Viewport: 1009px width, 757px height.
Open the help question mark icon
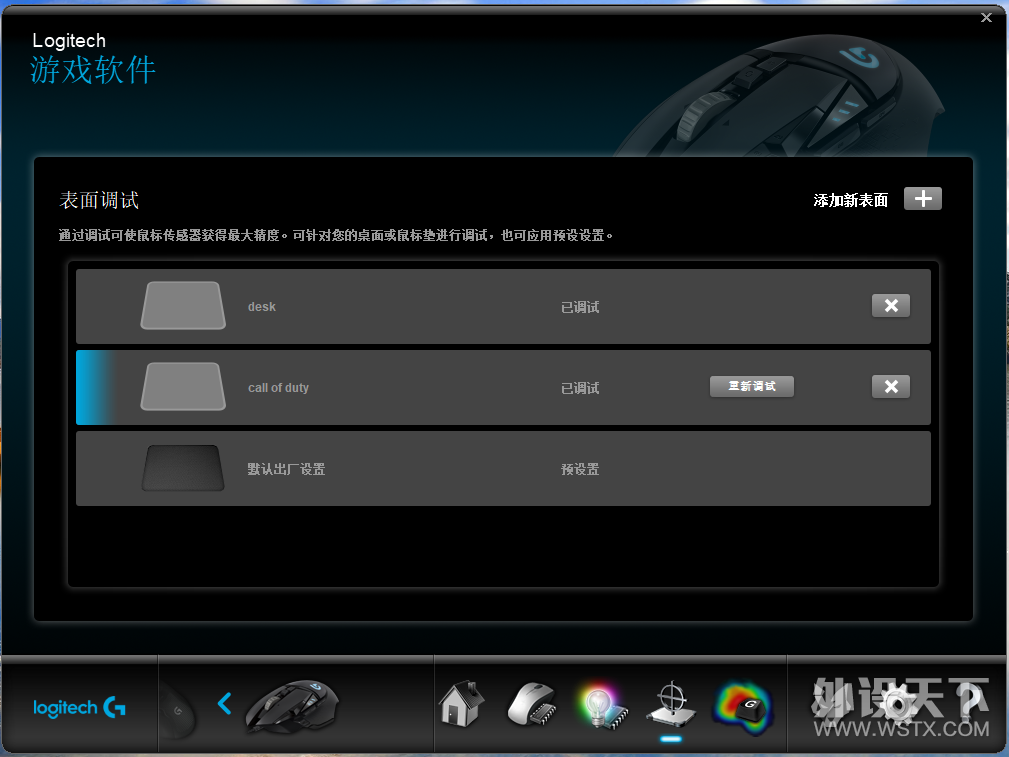tap(971, 703)
